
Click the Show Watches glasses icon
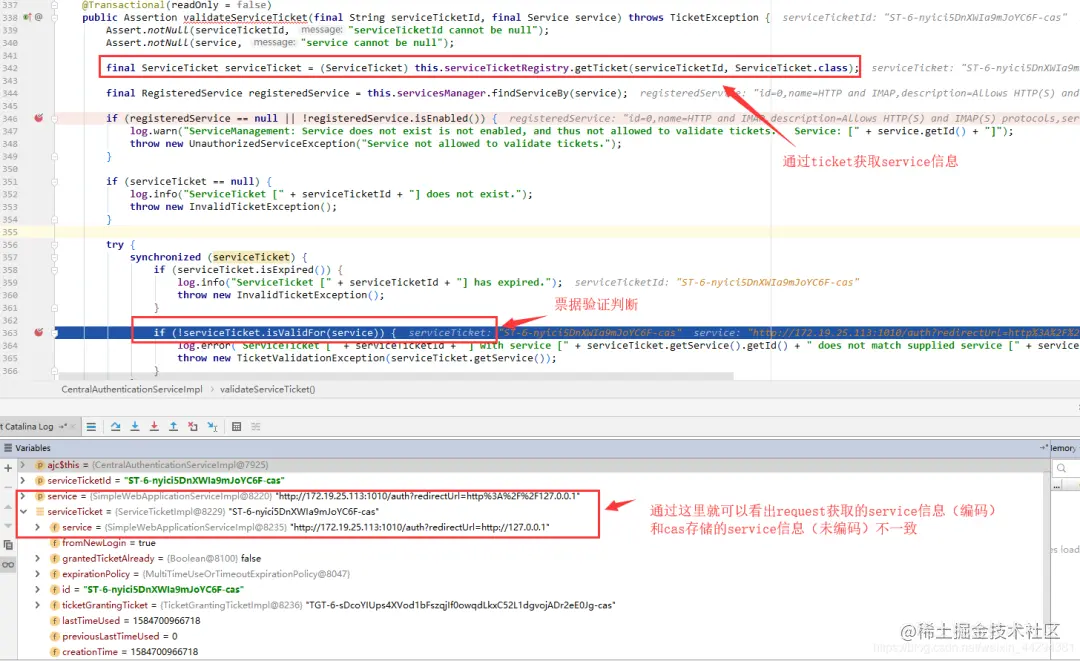coord(8,565)
